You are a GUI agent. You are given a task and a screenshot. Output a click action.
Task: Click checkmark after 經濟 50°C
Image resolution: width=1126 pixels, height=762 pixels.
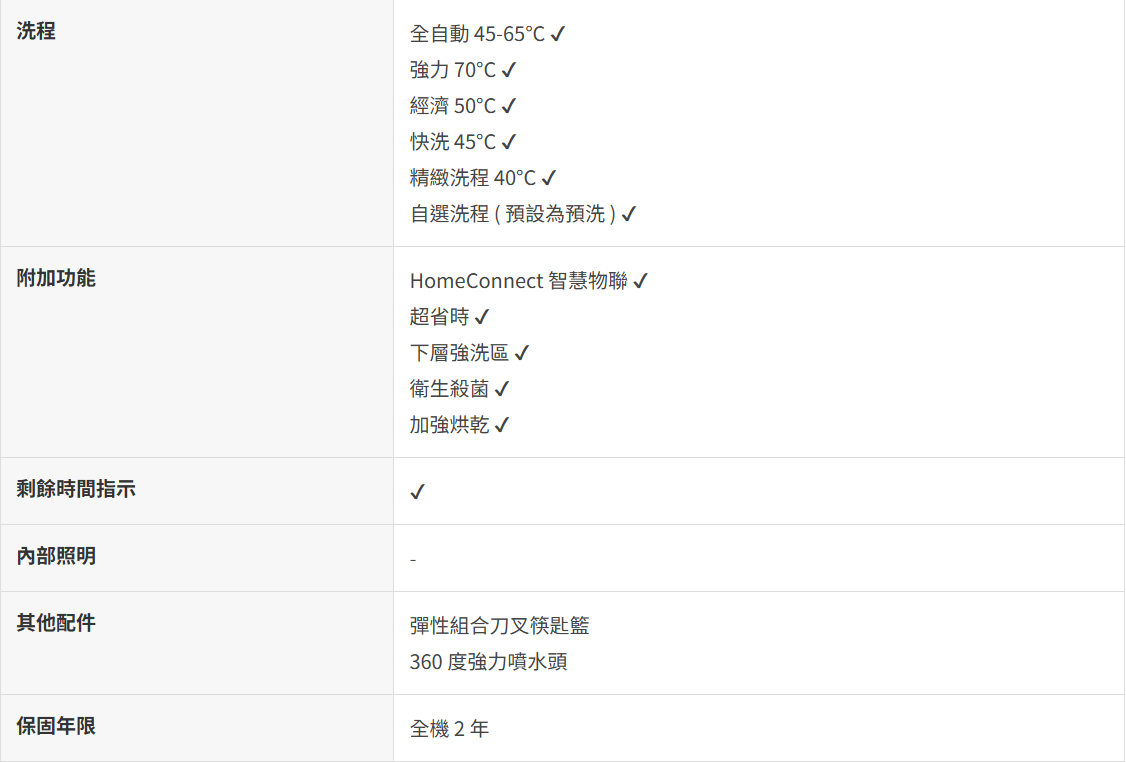pyautogui.click(x=509, y=107)
